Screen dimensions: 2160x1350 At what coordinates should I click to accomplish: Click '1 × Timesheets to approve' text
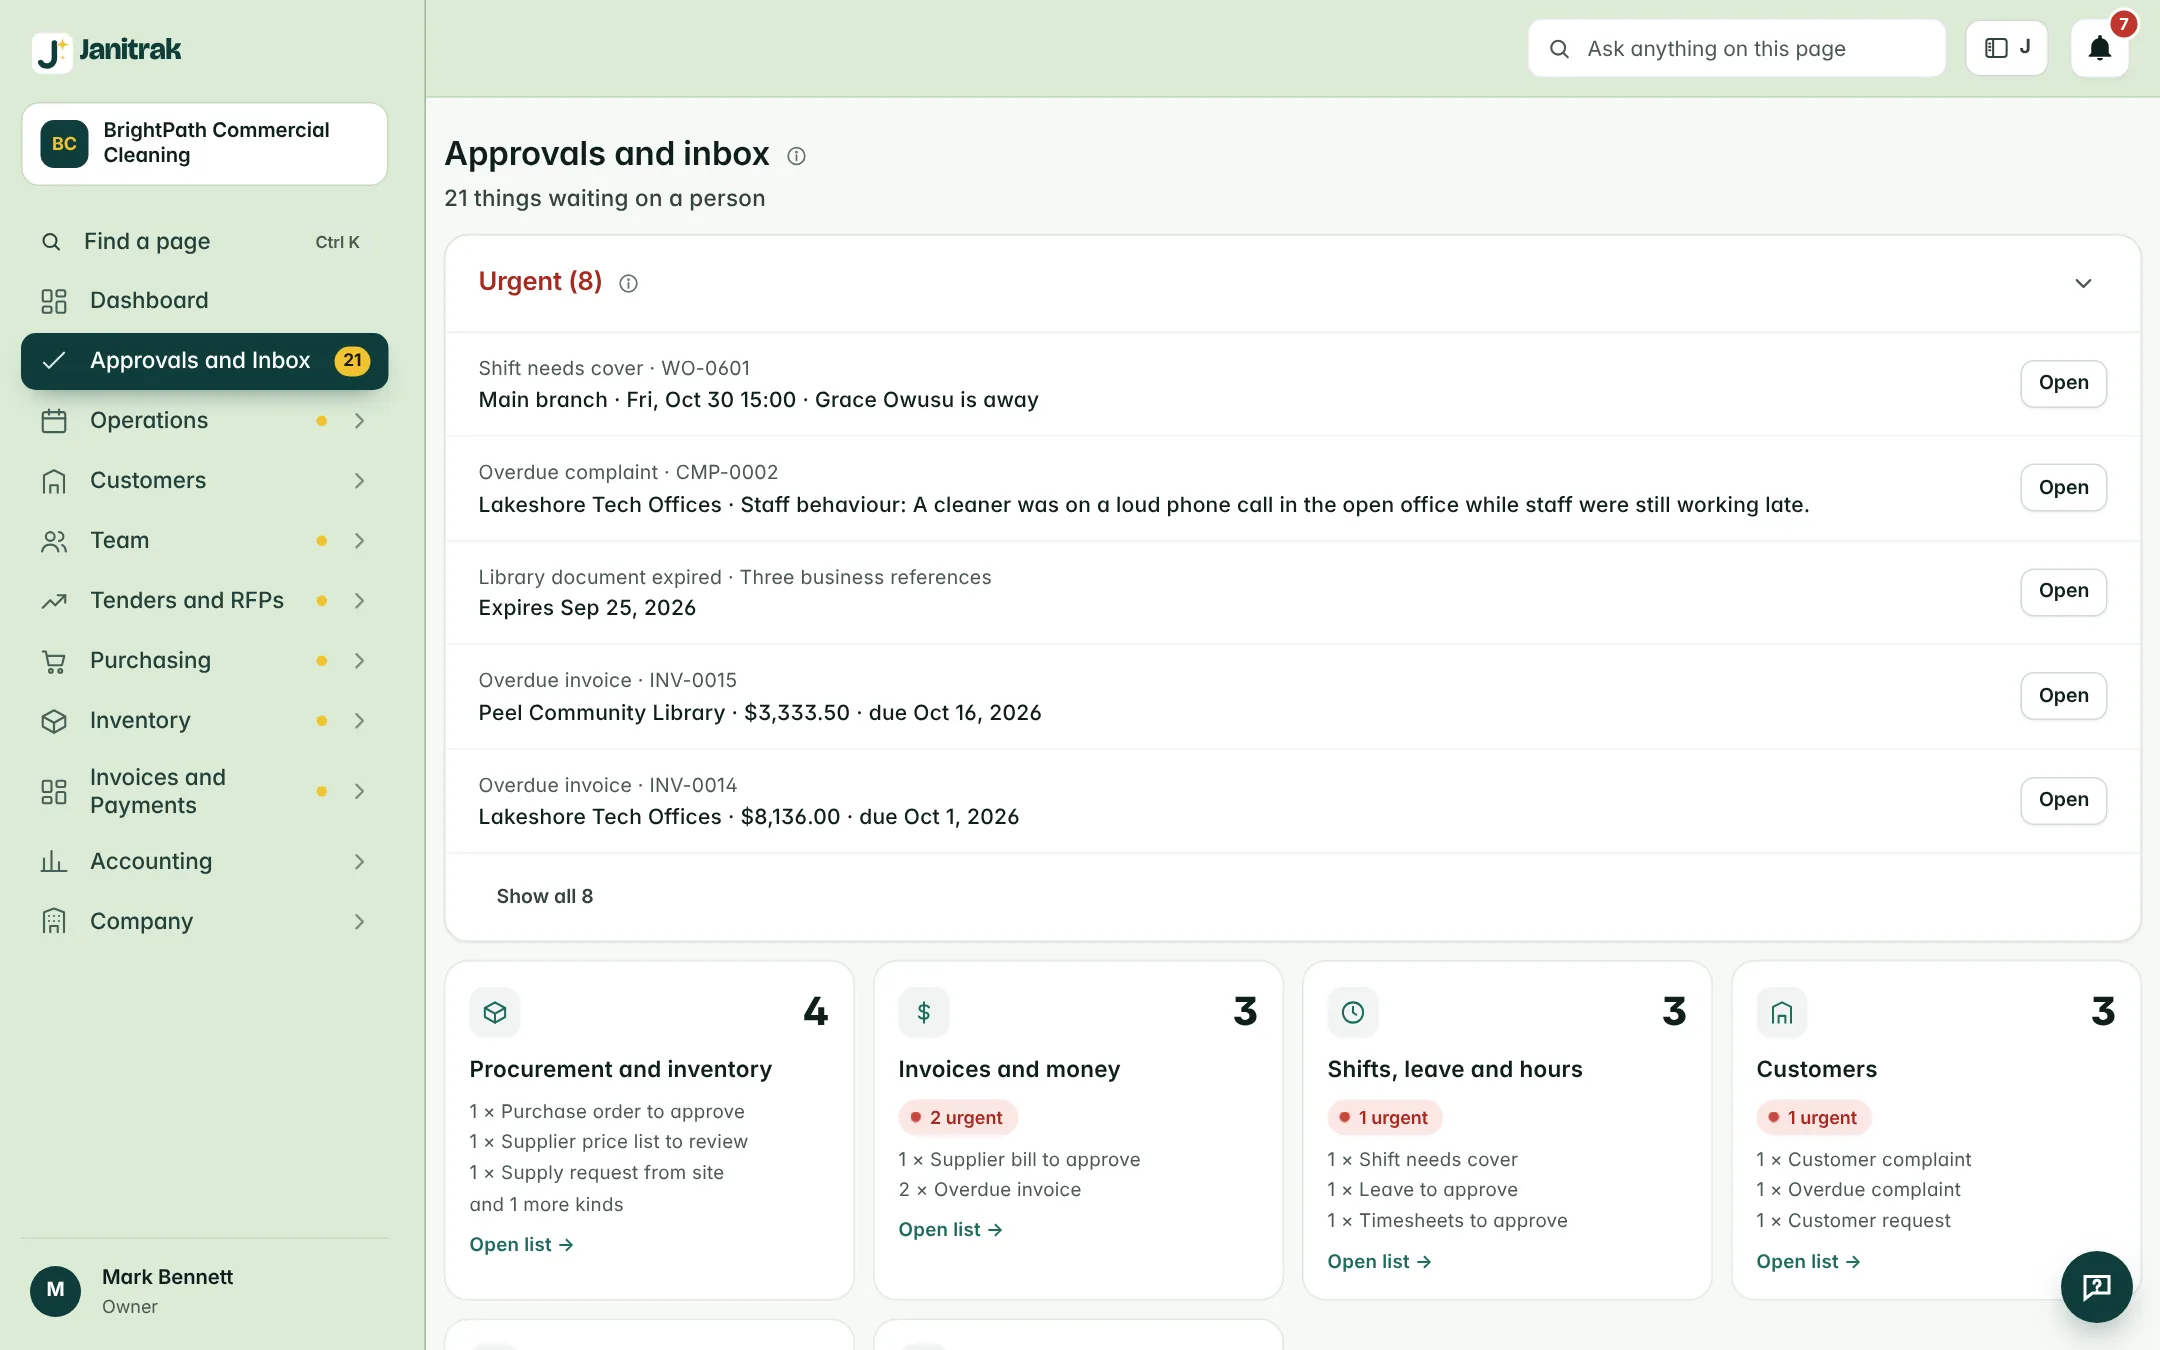point(1447,1221)
